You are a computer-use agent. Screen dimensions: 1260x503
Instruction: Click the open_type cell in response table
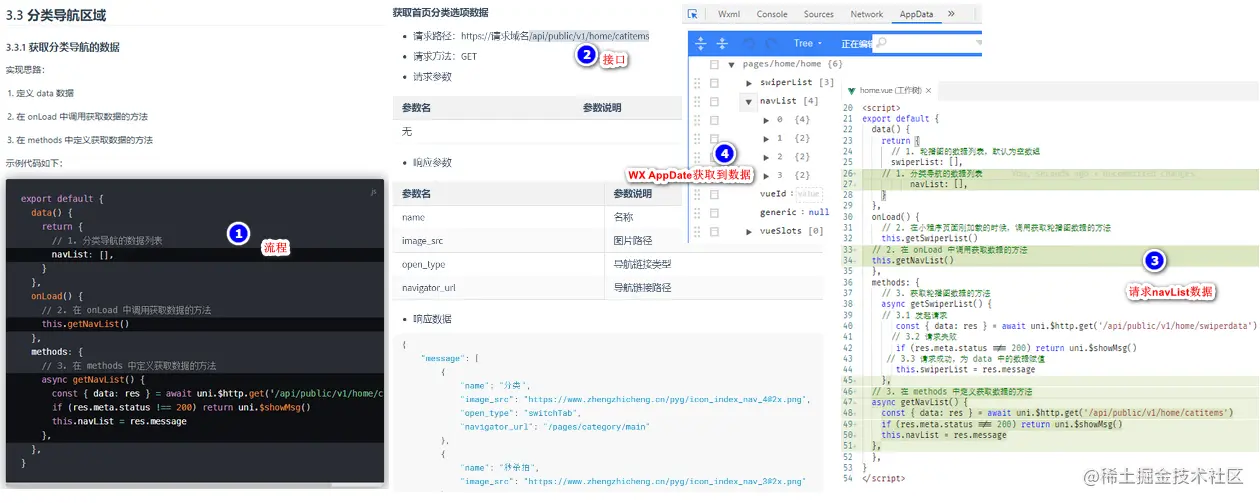pos(498,264)
